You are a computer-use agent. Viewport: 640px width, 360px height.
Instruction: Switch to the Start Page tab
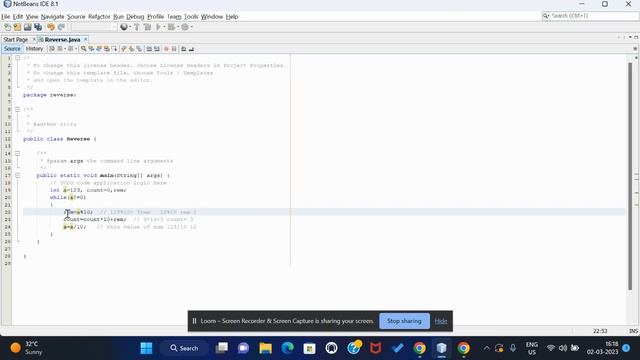tap(16, 40)
